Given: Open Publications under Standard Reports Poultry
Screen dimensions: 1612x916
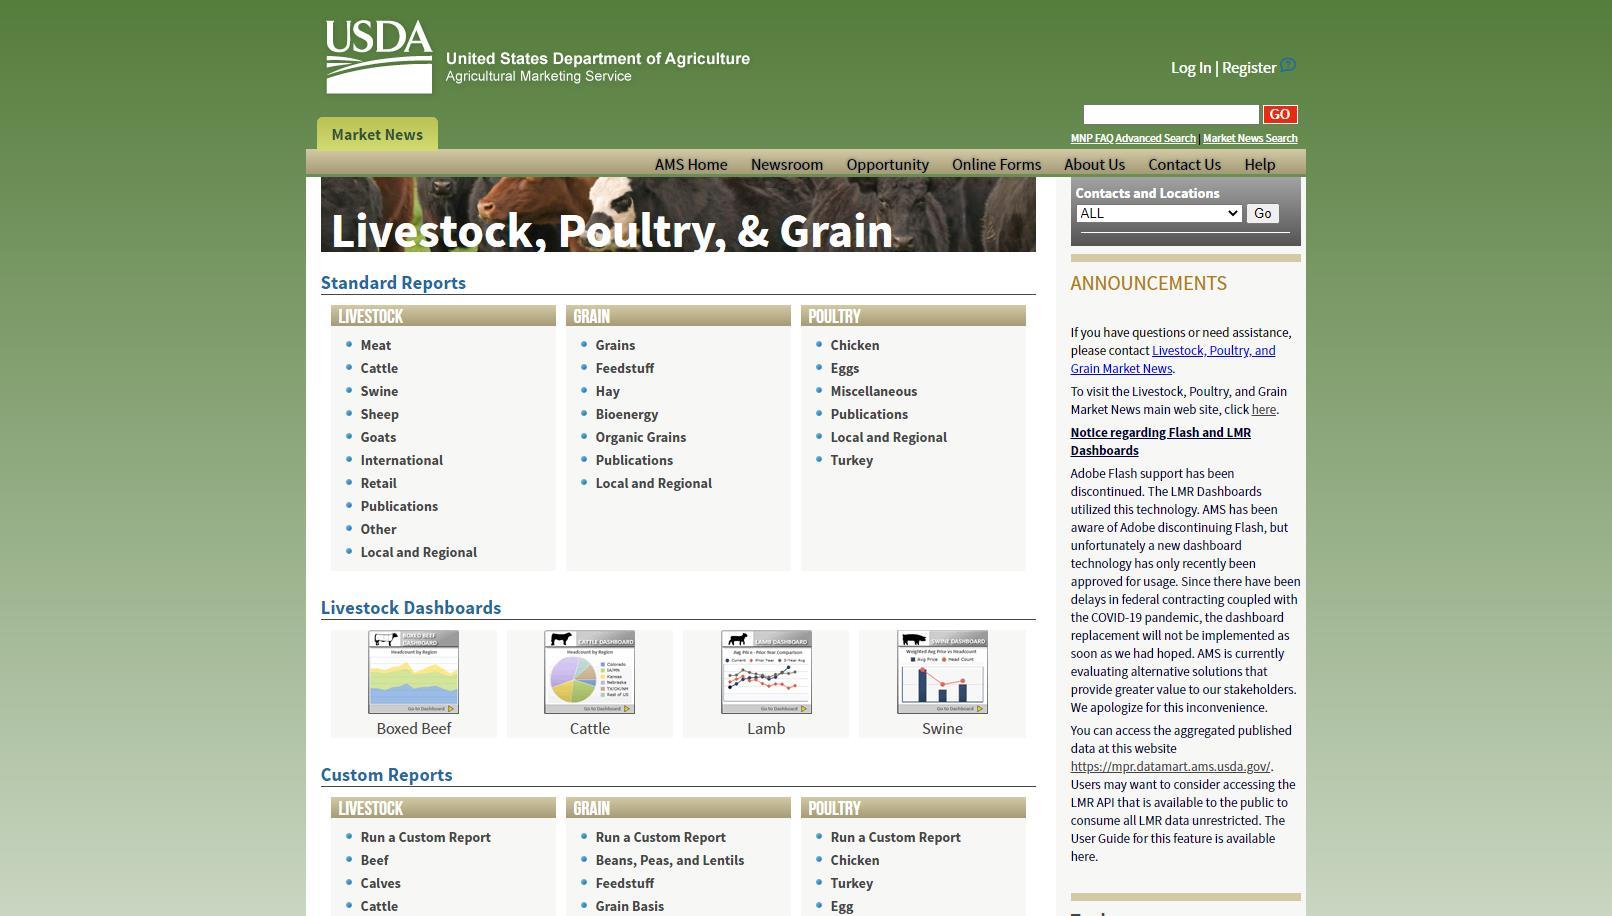Looking at the screenshot, I should 869,414.
